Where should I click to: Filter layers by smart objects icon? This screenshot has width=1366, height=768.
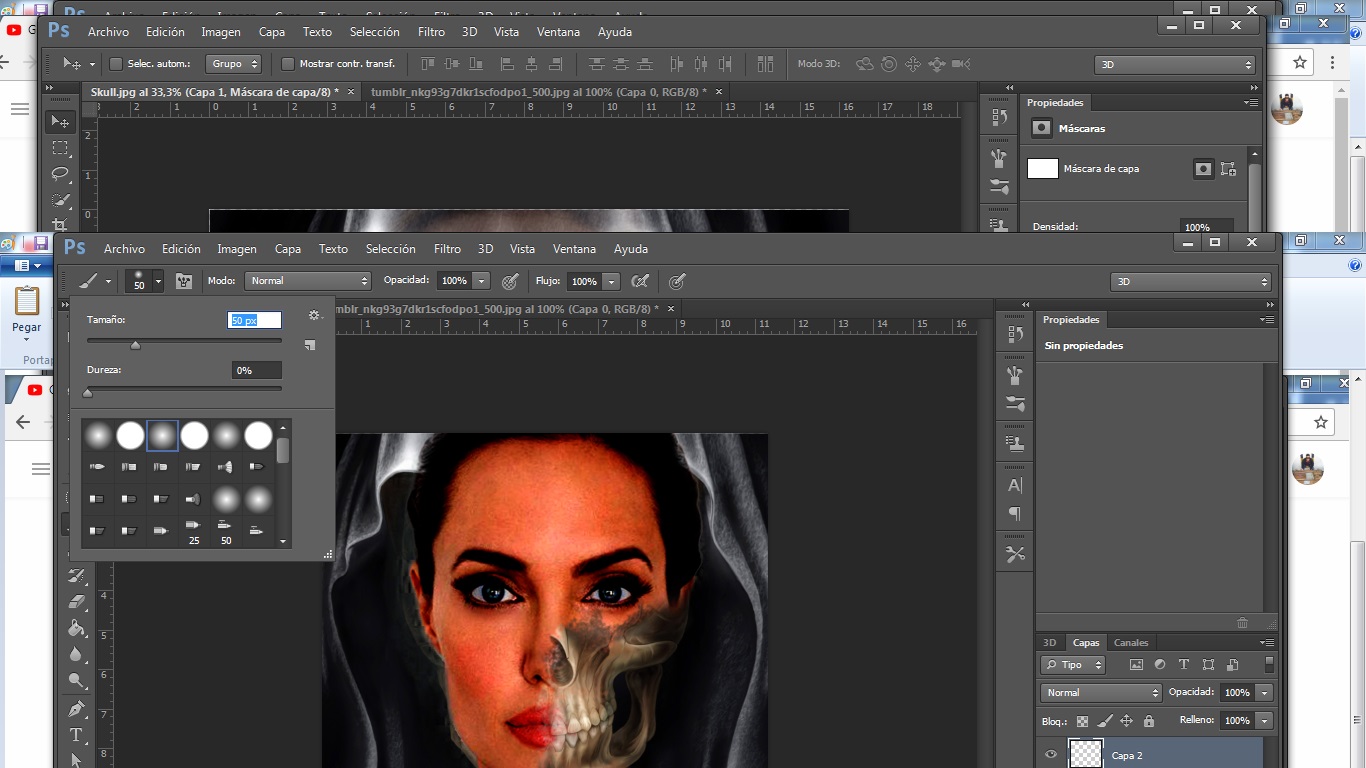tap(1232, 664)
